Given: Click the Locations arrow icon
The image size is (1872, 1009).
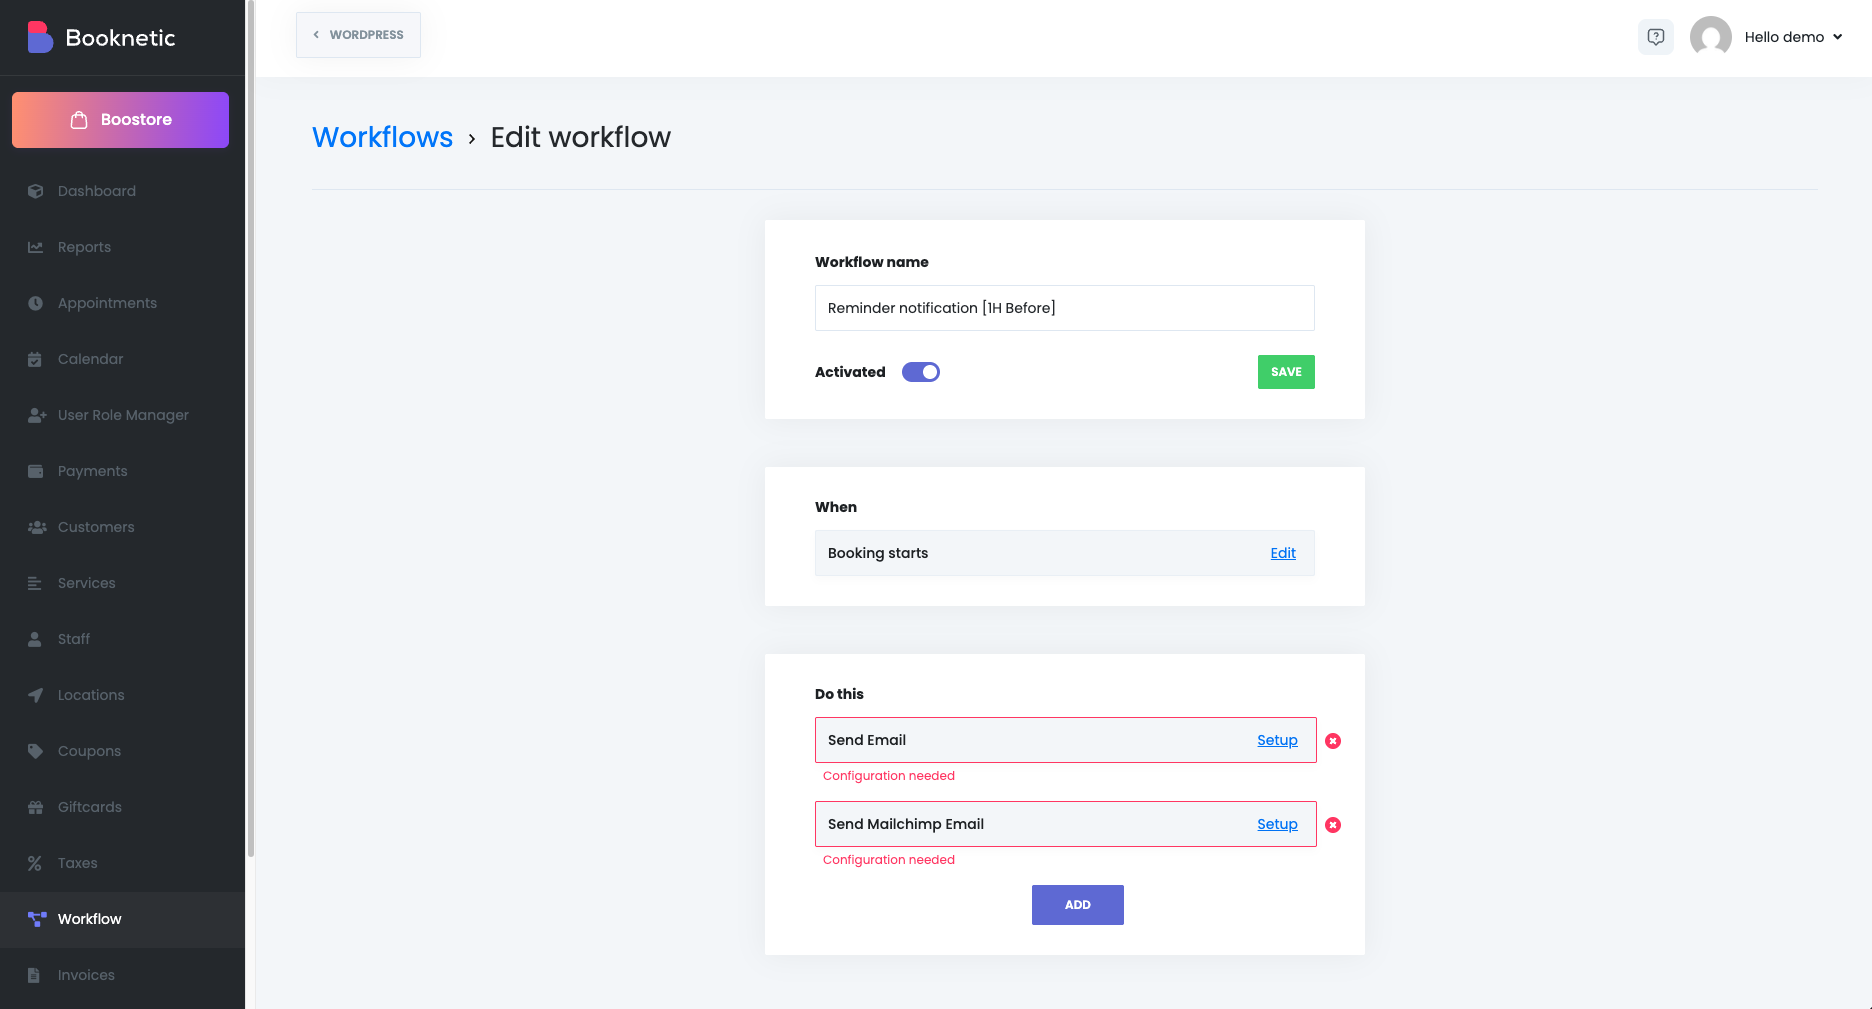Looking at the screenshot, I should (36, 695).
